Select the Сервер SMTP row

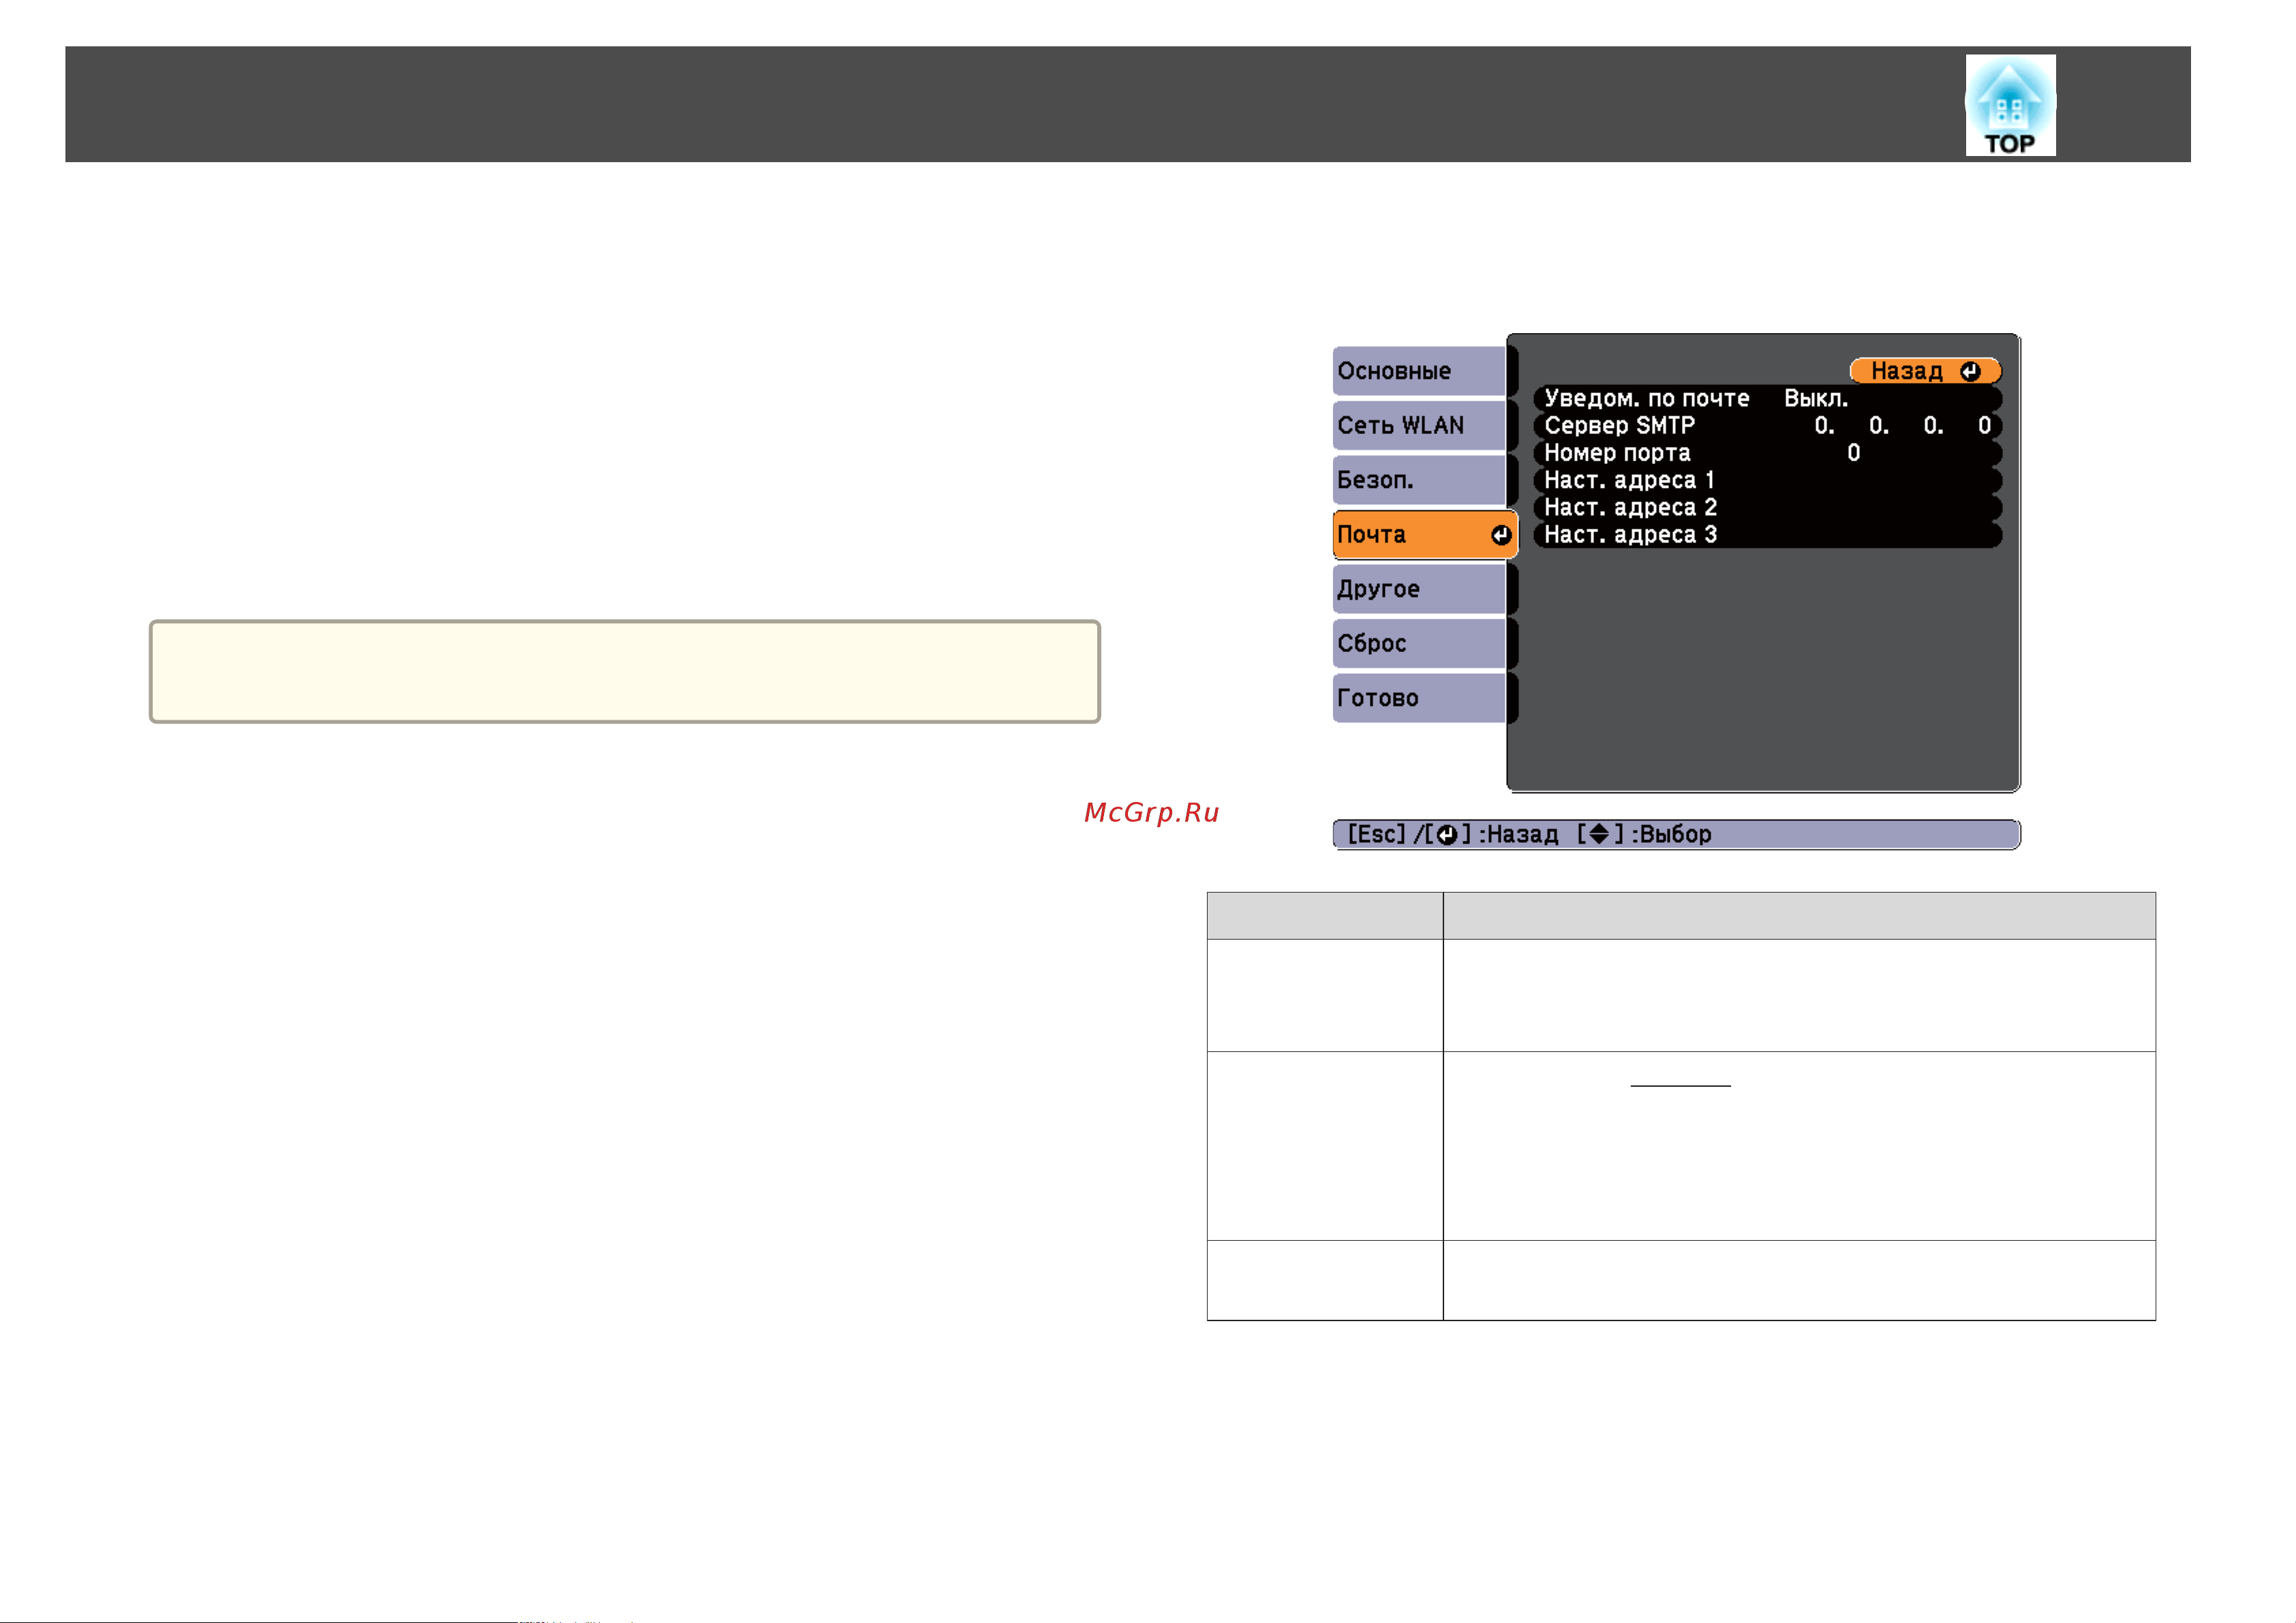click(1767, 425)
